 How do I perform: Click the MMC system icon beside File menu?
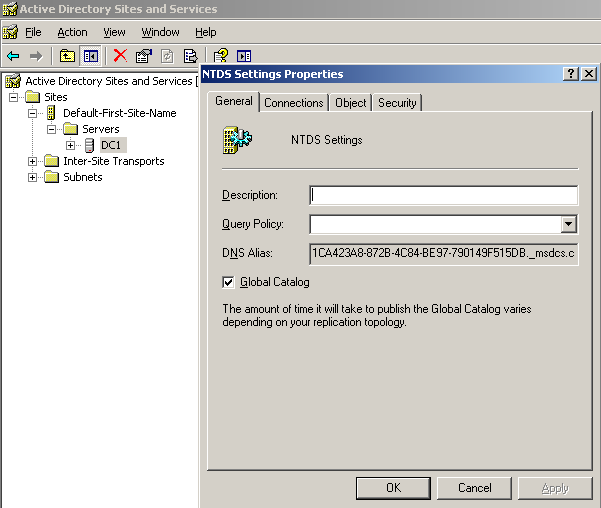coord(10,32)
